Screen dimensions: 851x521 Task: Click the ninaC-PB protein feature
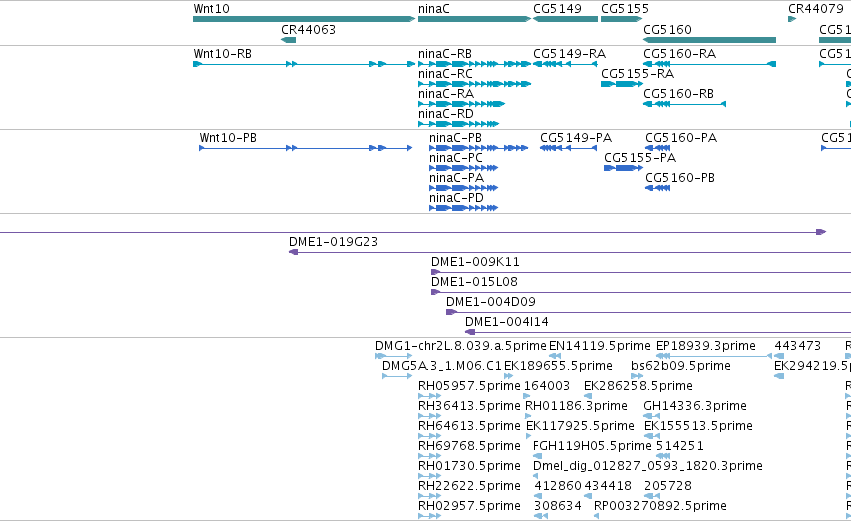pos(478,148)
